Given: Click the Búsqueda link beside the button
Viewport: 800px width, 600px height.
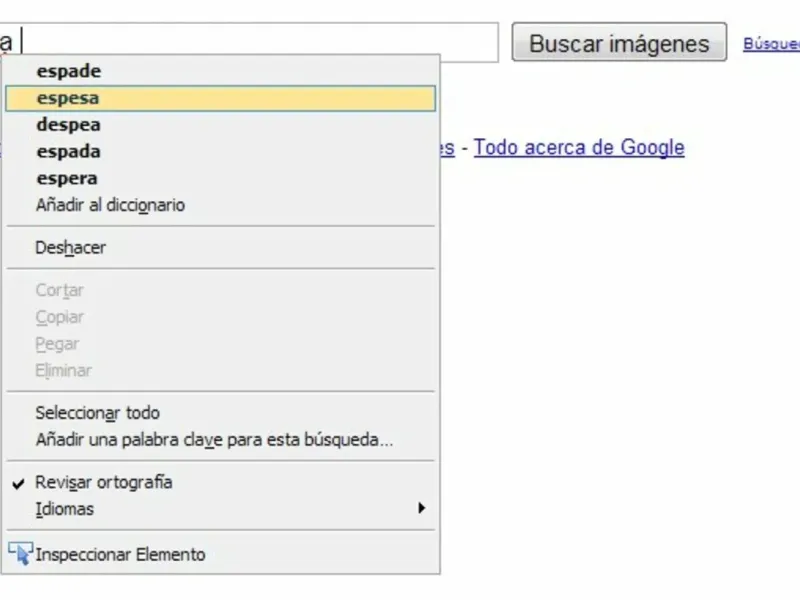Looking at the screenshot, I should point(771,44).
